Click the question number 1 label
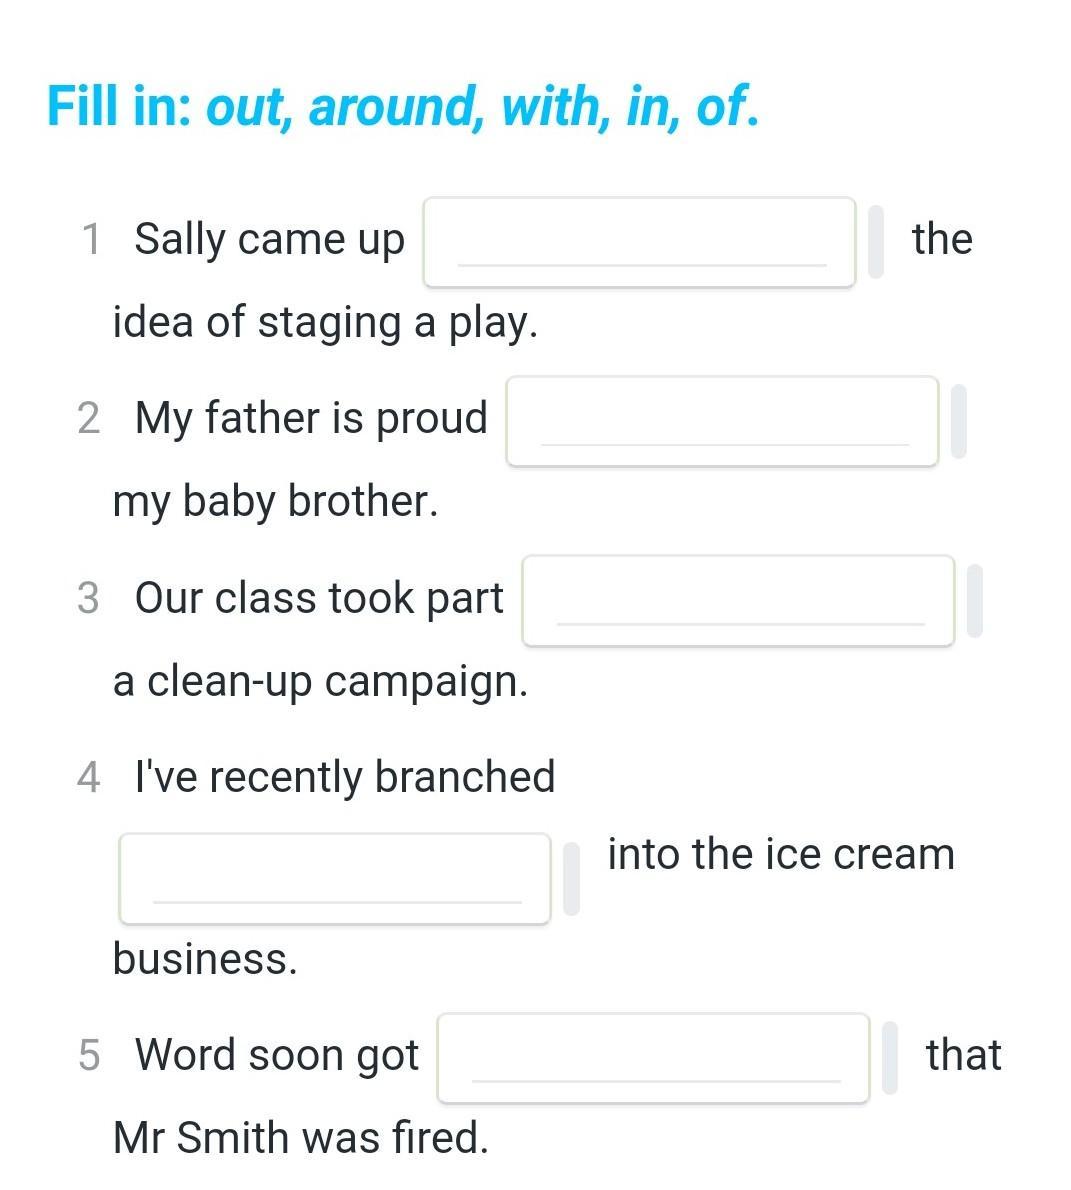The width and height of the screenshot is (1071, 1190). click(91, 239)
